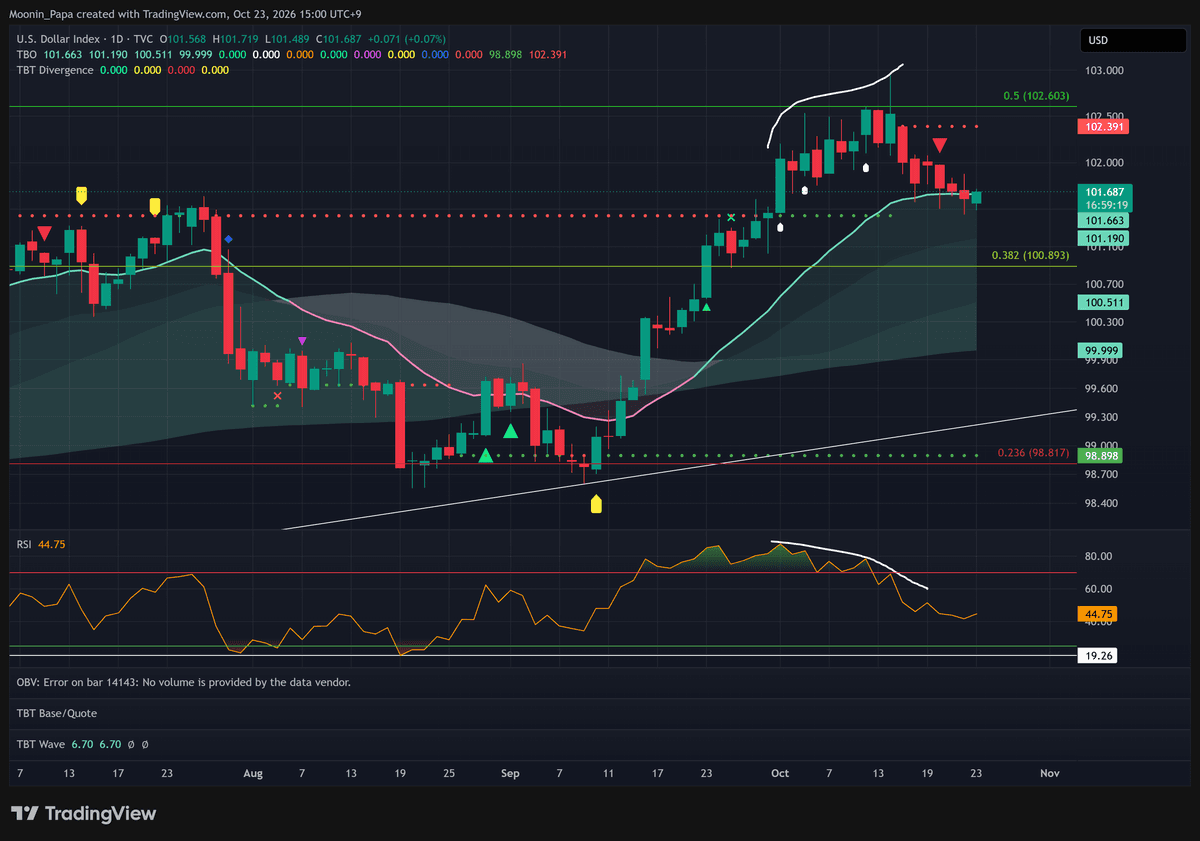This screenshot has height=841, width=1200.
Task: Click the red down-triangle signal in mid-October
Action: click(x=940, y=146)
